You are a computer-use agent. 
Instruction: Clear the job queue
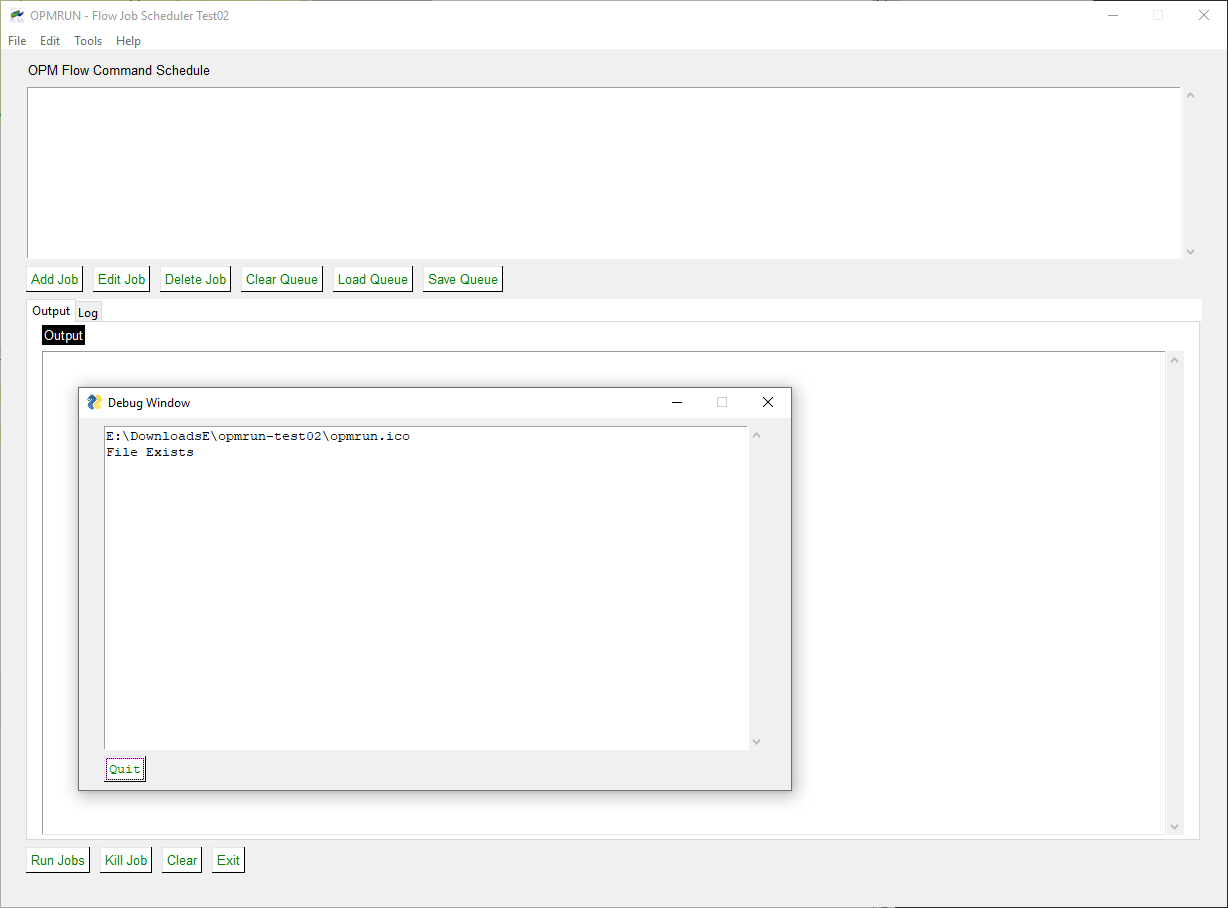click(x=282, y=279)
